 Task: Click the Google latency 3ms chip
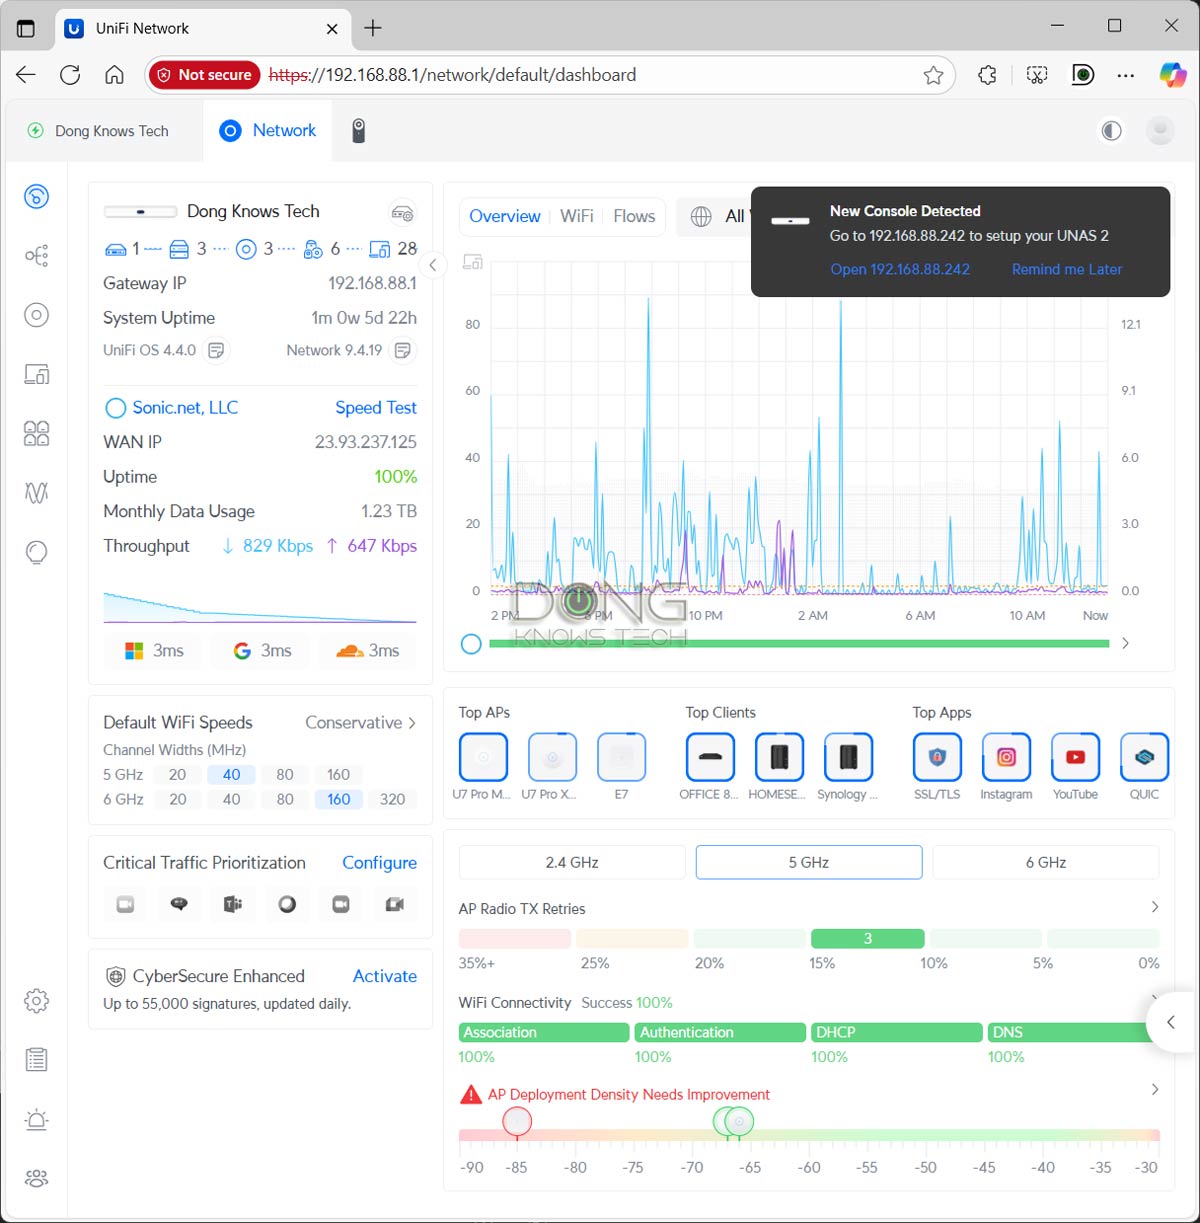click(x=263, y=650)
